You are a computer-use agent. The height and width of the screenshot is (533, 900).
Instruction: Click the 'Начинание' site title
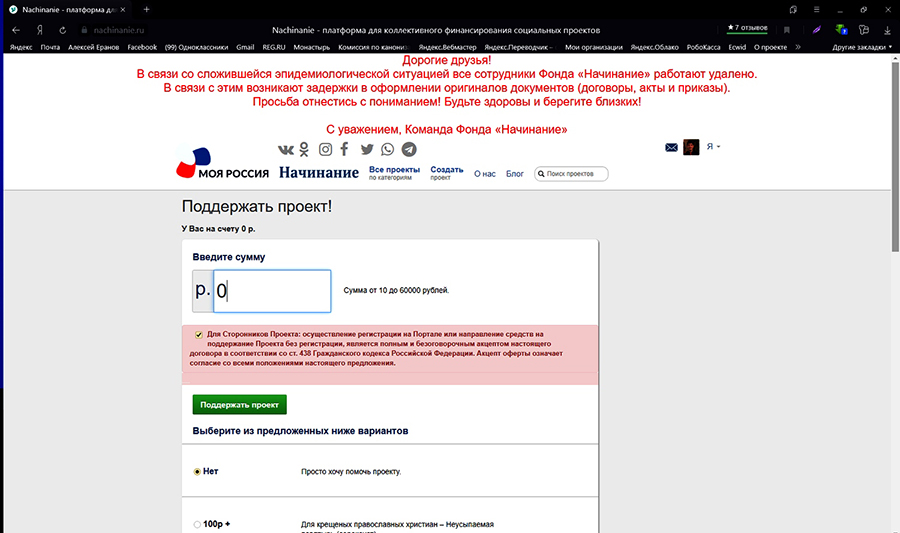(319, 172)
